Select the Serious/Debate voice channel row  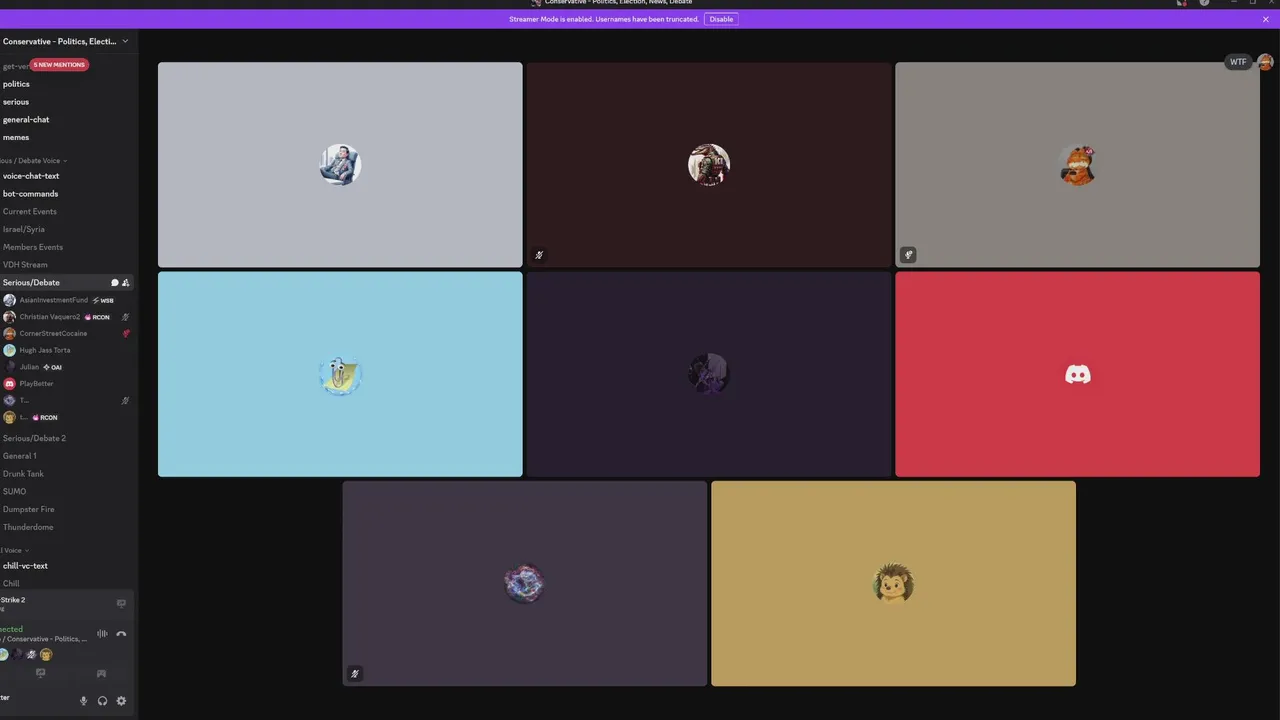pos(66,283)
